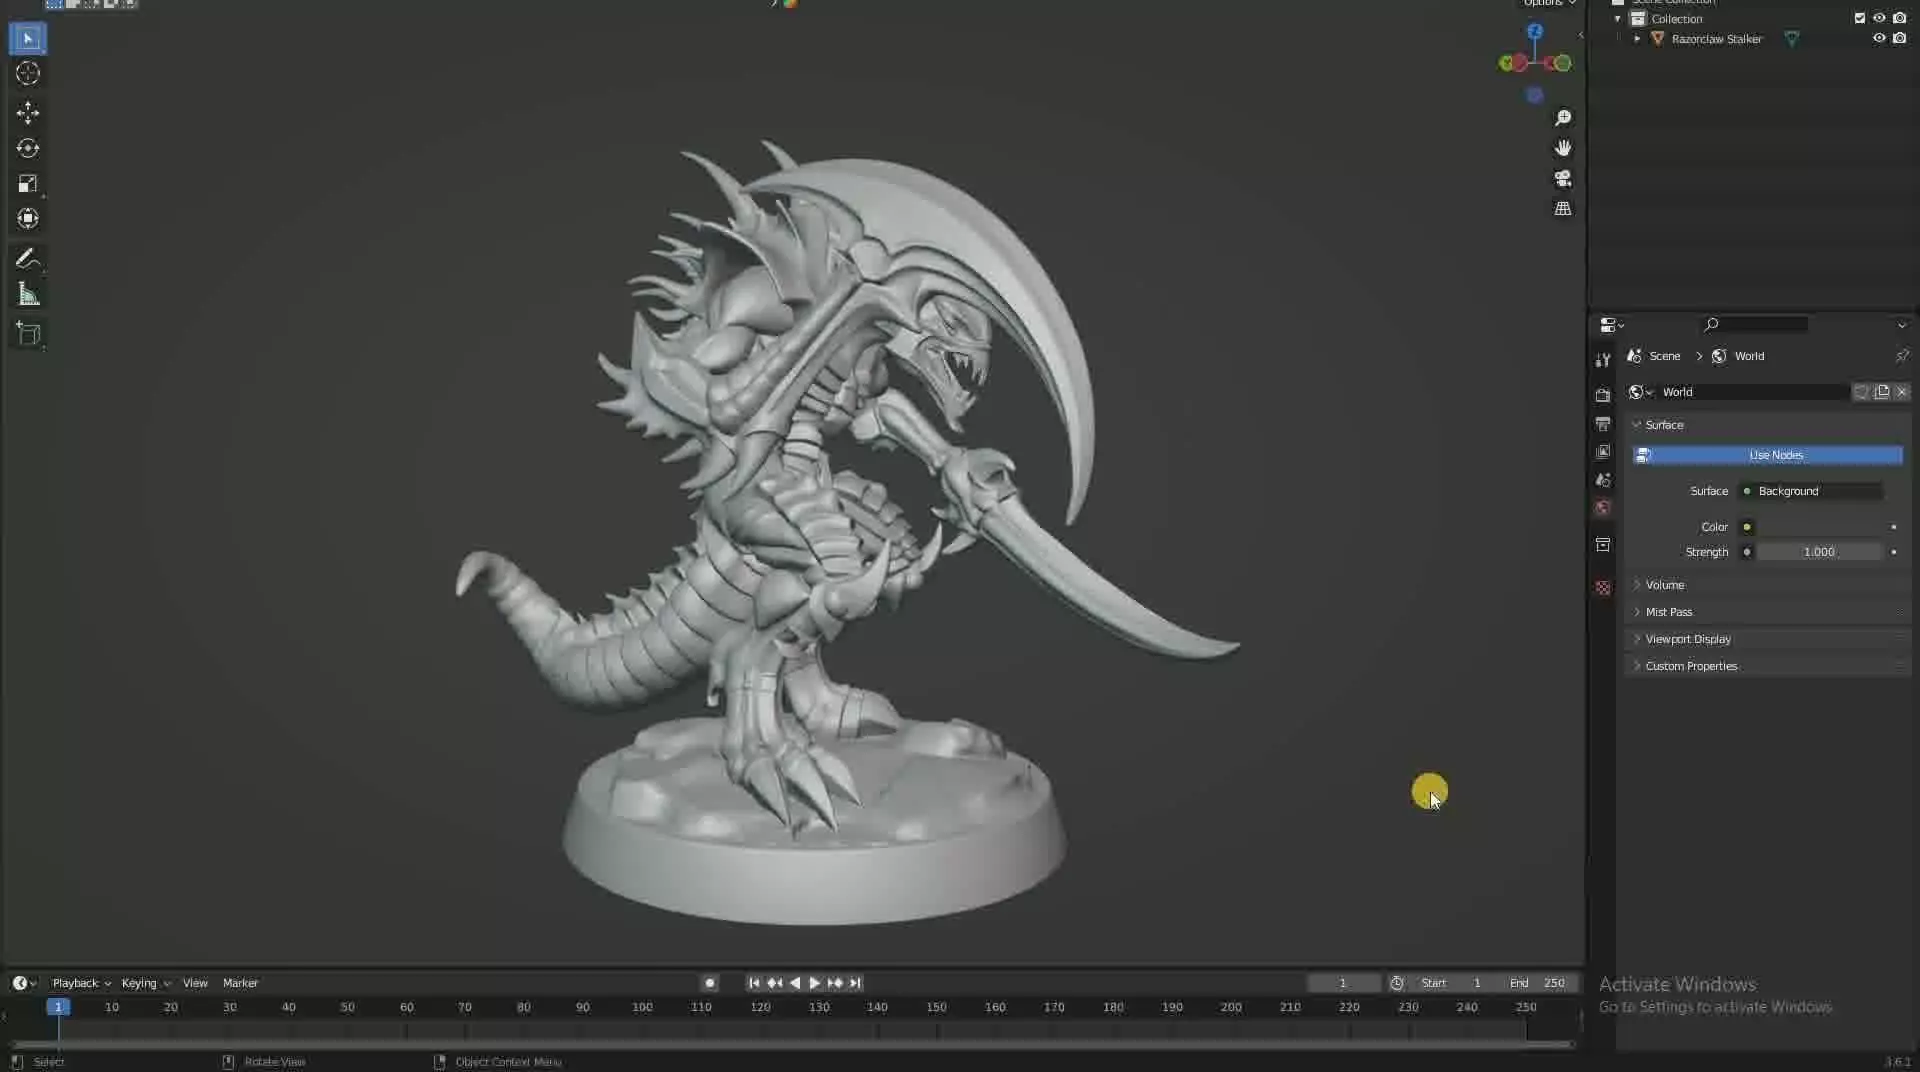
Task: Select the Select Box tool
Action: (28, 39)
